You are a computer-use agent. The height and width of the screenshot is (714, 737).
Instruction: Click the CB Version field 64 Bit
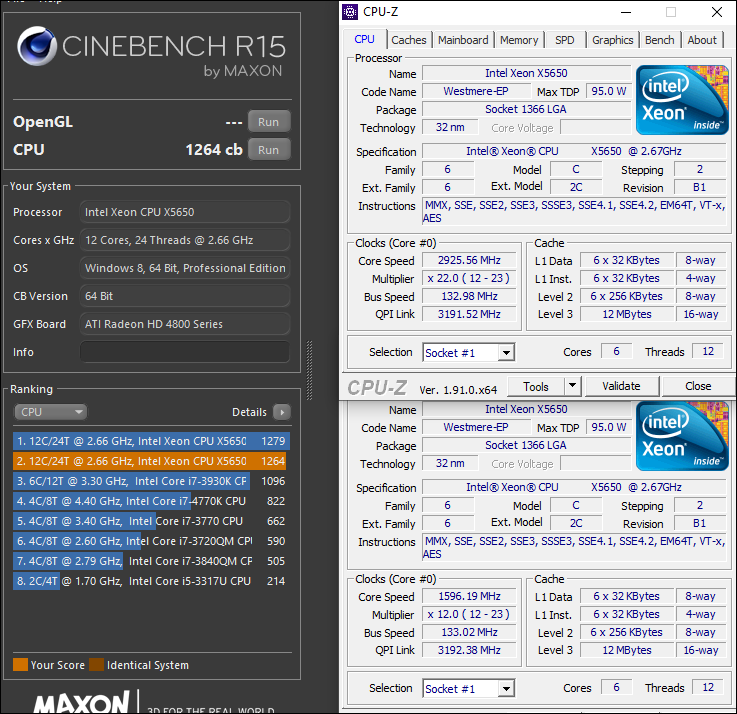[x=185, y=296]
